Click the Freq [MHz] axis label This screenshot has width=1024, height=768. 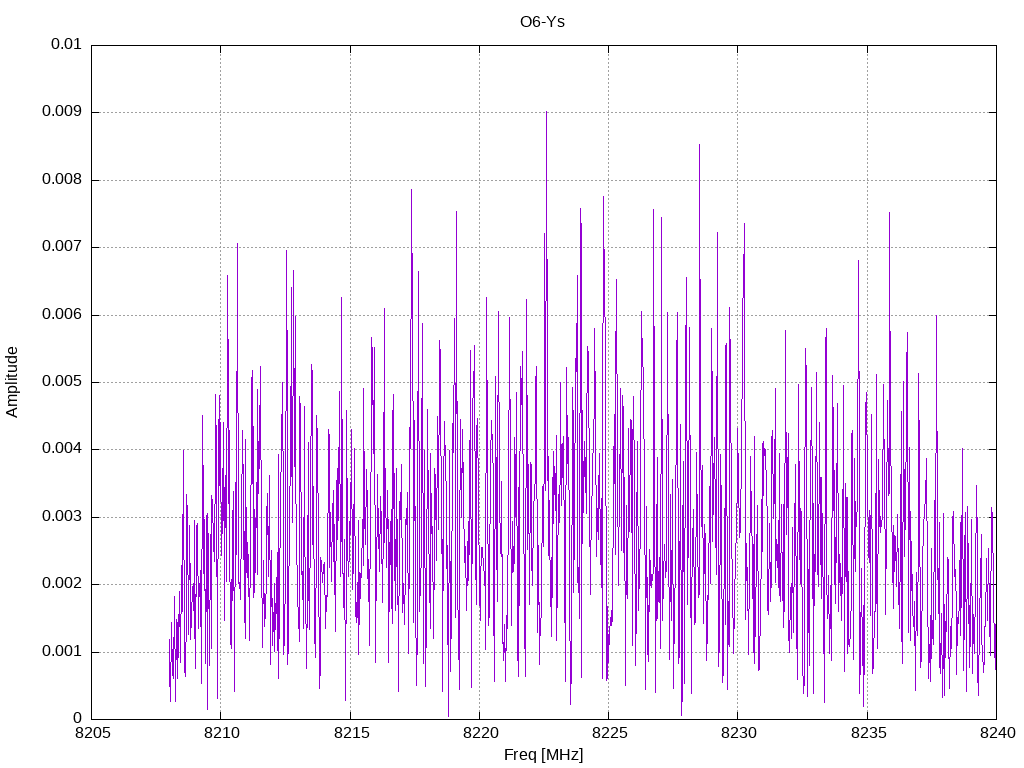(543, 755)
